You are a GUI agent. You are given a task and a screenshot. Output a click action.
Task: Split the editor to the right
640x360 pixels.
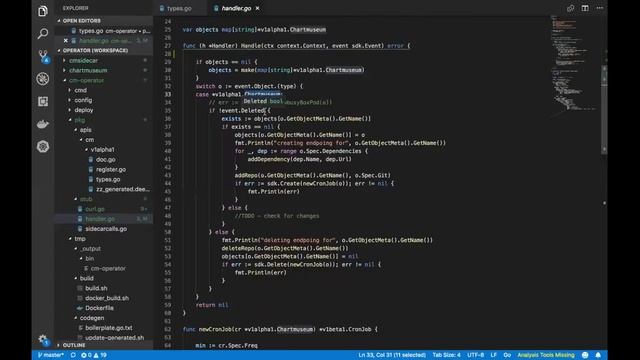point(585,8)
